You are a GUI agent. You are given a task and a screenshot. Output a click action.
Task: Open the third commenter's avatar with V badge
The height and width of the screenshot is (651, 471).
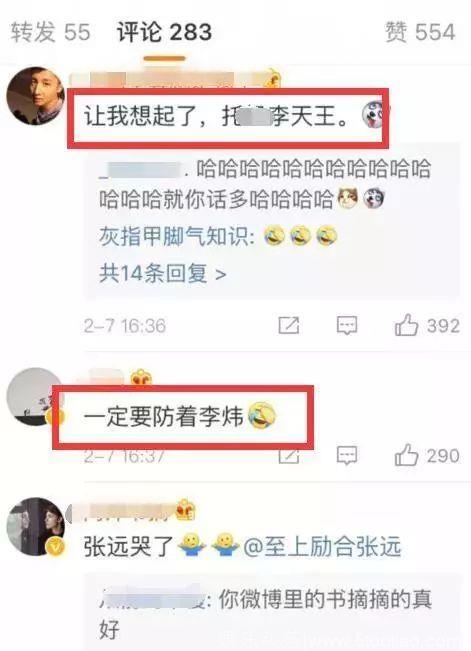(x=36, y=526)
